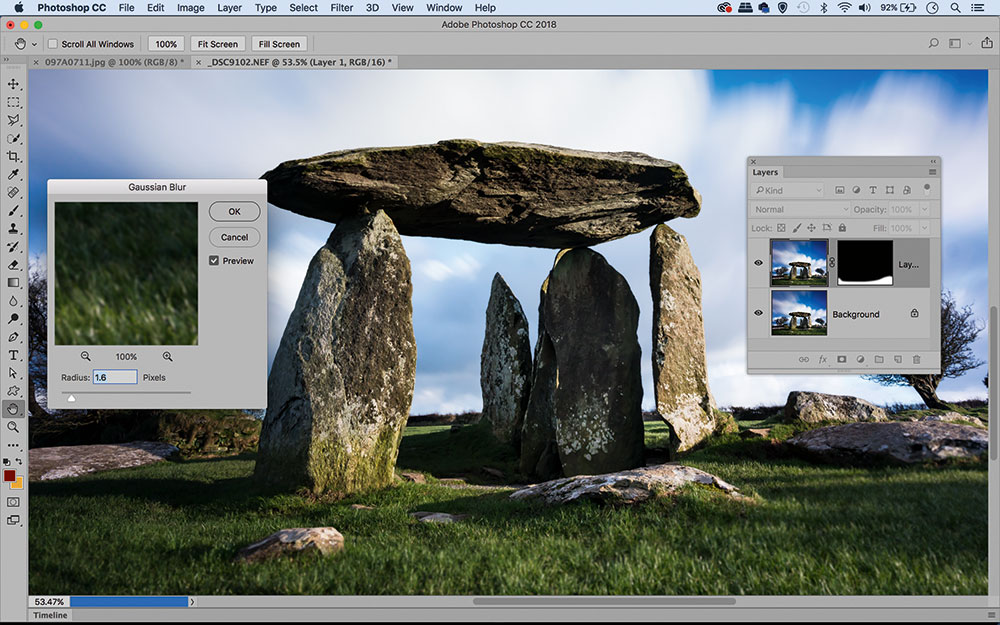Select the Rectangular Marquee tool

[13, 102]
